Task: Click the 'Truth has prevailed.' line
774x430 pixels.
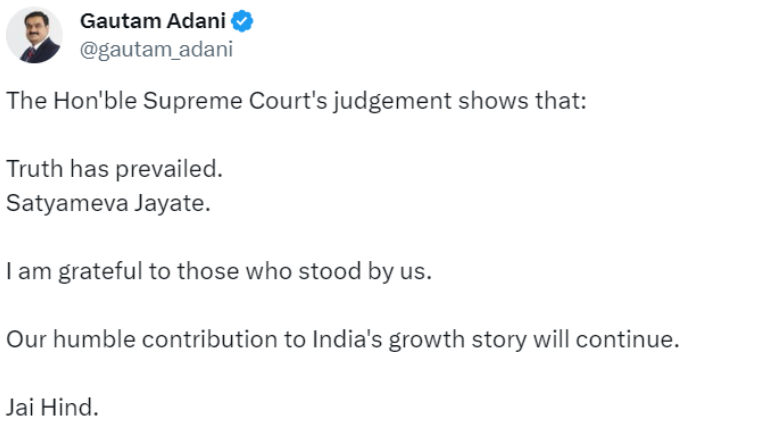Action: click(115, 169)
